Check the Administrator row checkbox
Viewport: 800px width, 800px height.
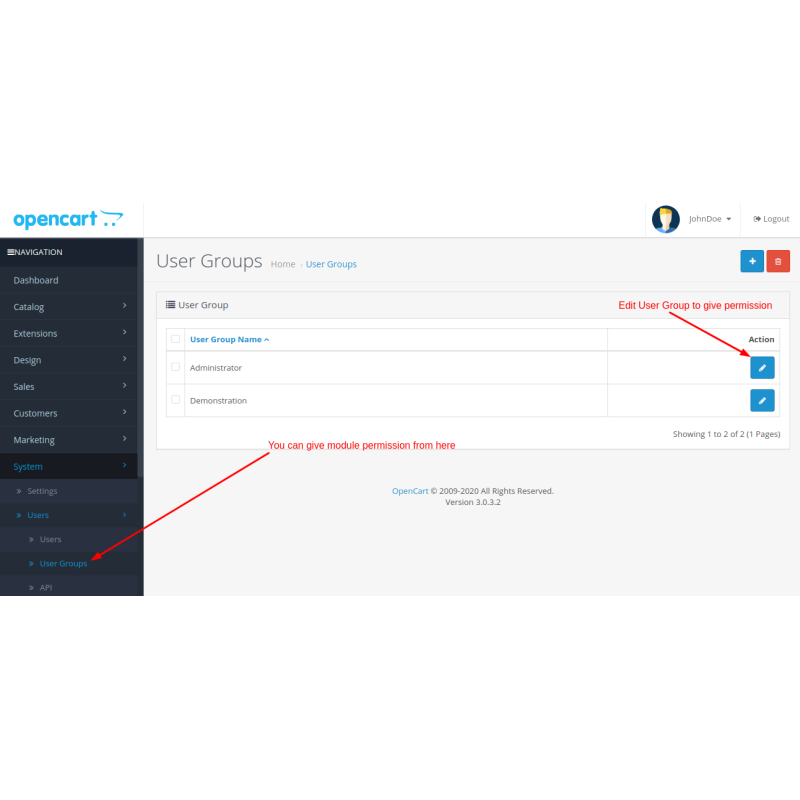coord(175,368)
